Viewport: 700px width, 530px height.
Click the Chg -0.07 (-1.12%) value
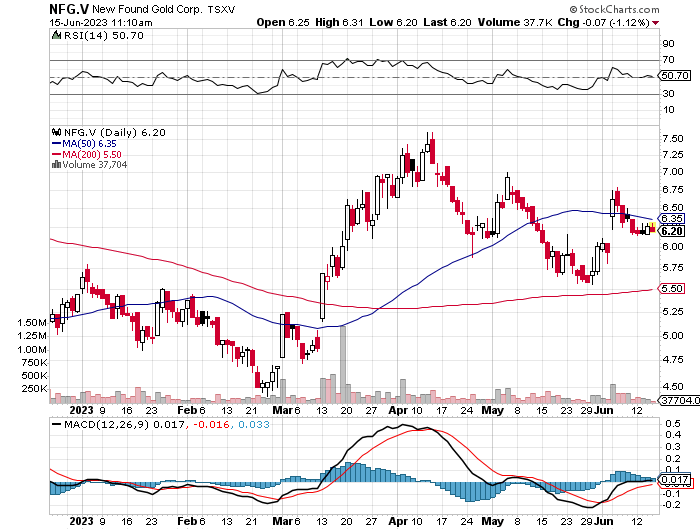pyautogui.click(x=604, y=22)
